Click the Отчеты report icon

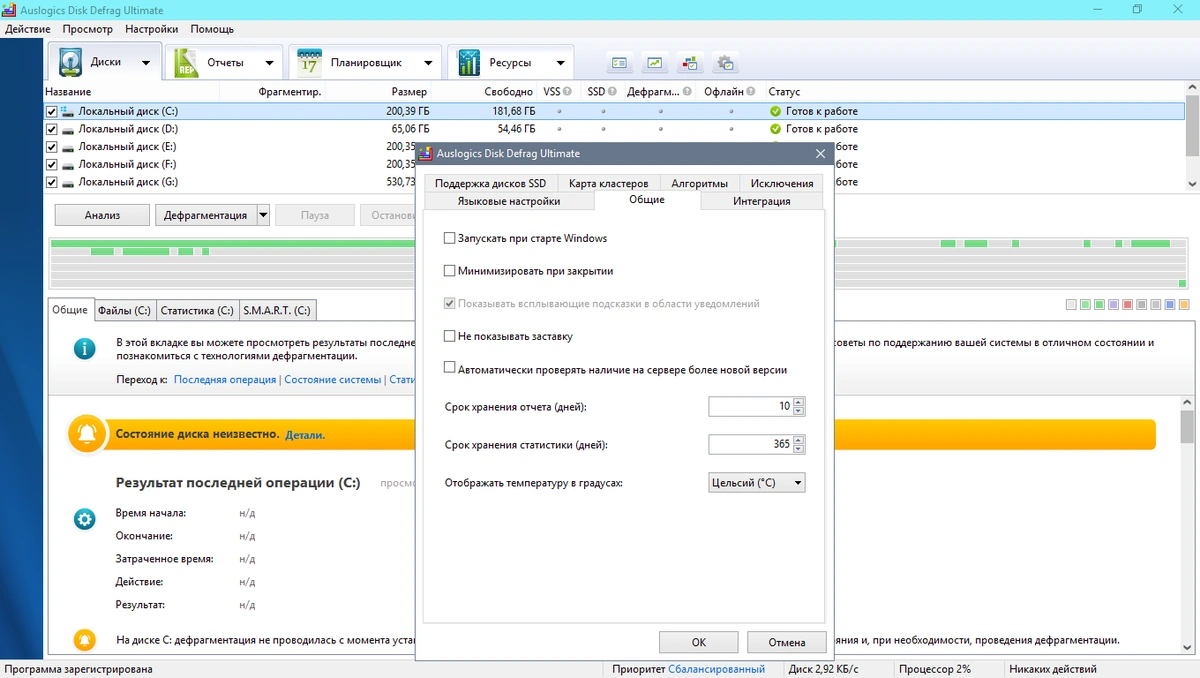(187, 62)
